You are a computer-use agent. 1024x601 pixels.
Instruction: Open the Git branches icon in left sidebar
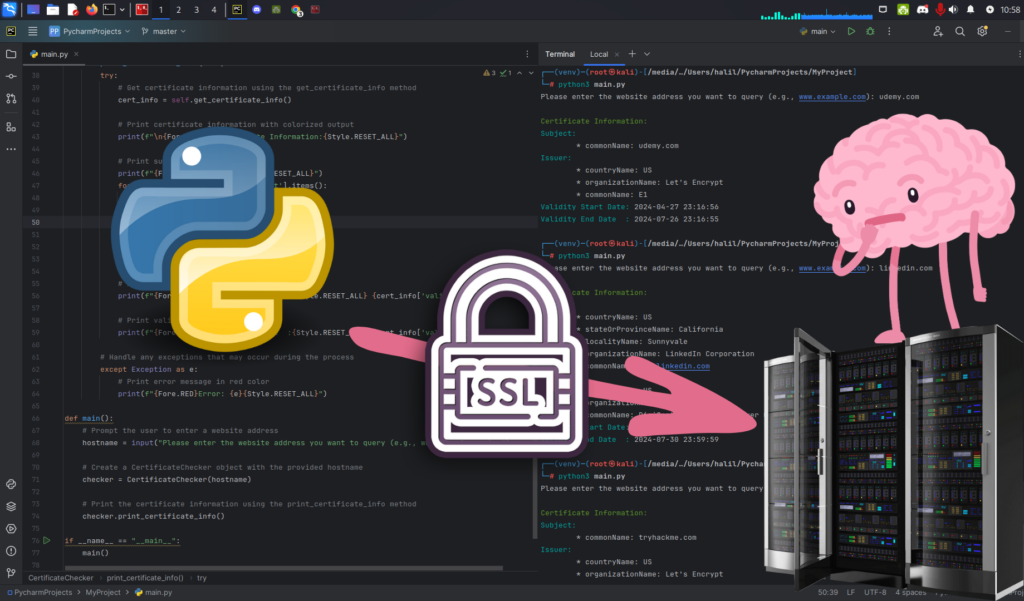(10, 97)
